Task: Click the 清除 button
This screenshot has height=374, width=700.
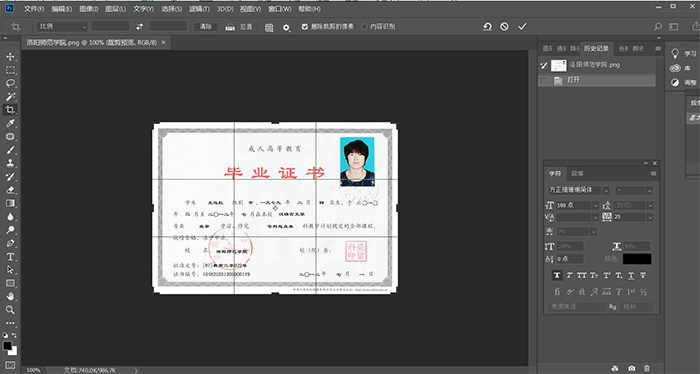Action: (x=206, y=27)
